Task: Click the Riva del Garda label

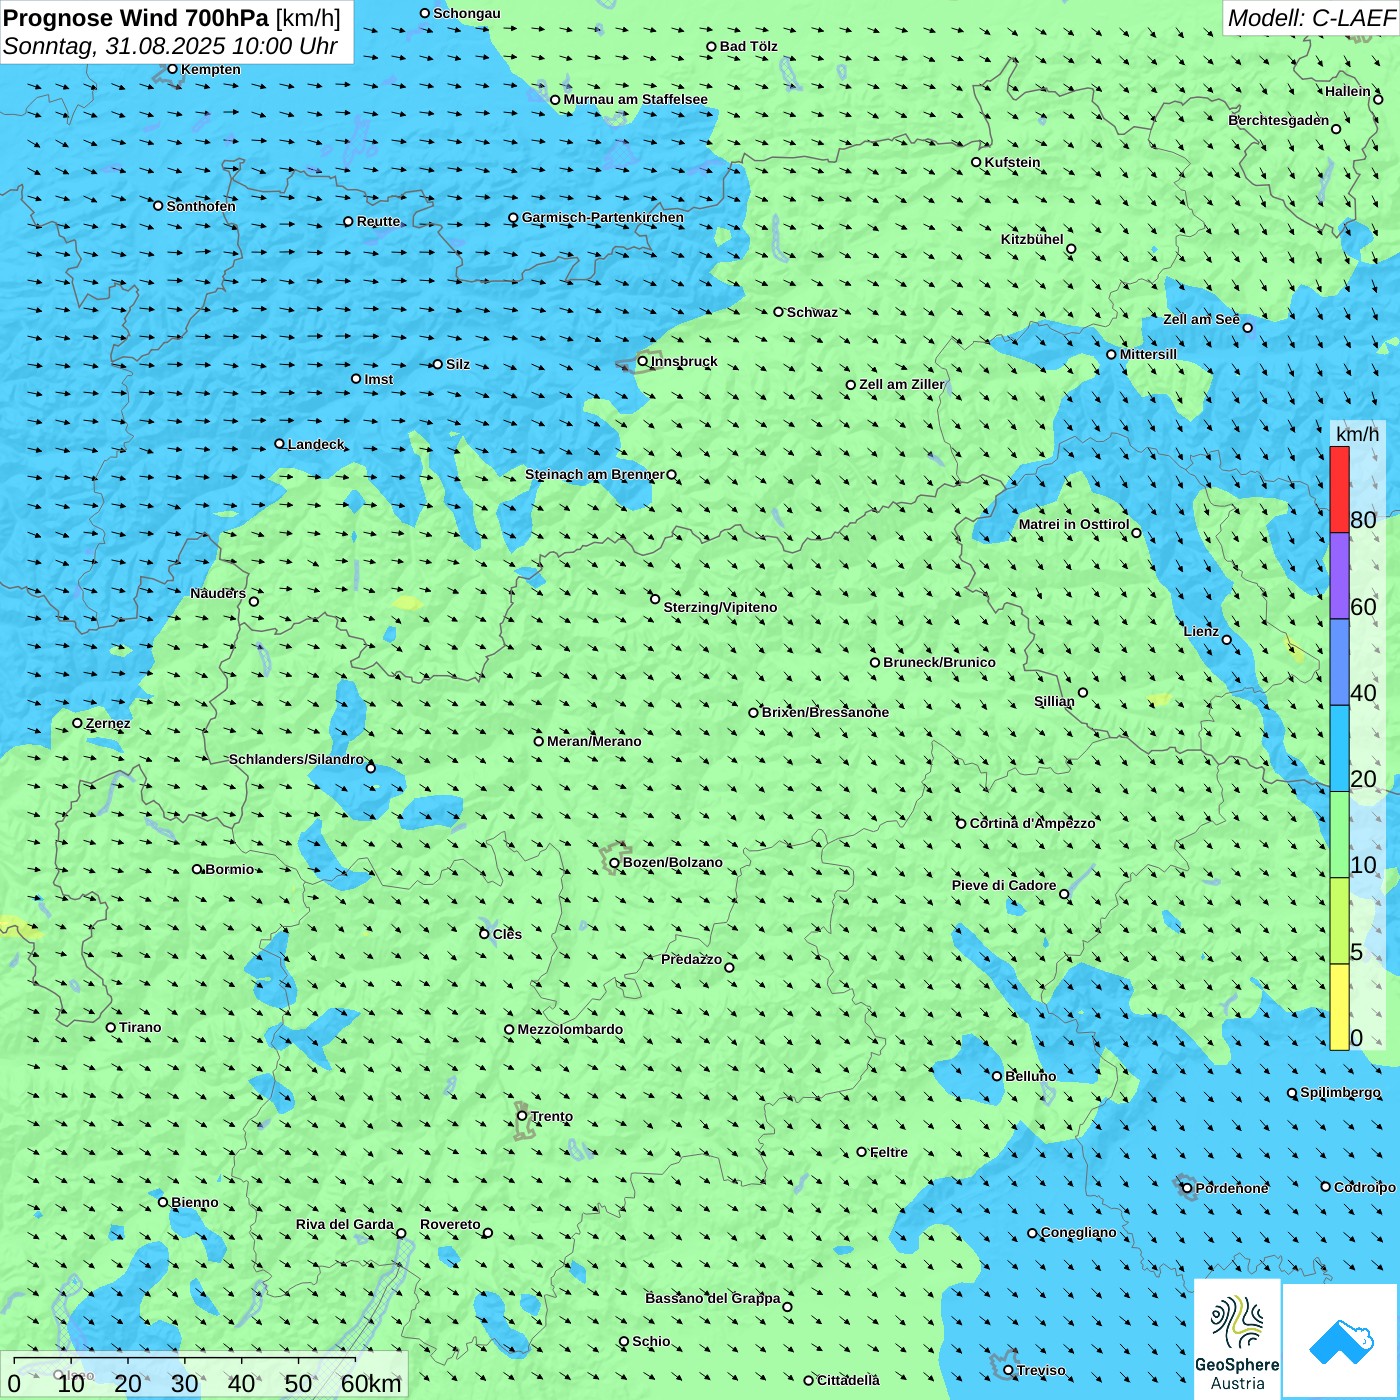Action: 345,1224
